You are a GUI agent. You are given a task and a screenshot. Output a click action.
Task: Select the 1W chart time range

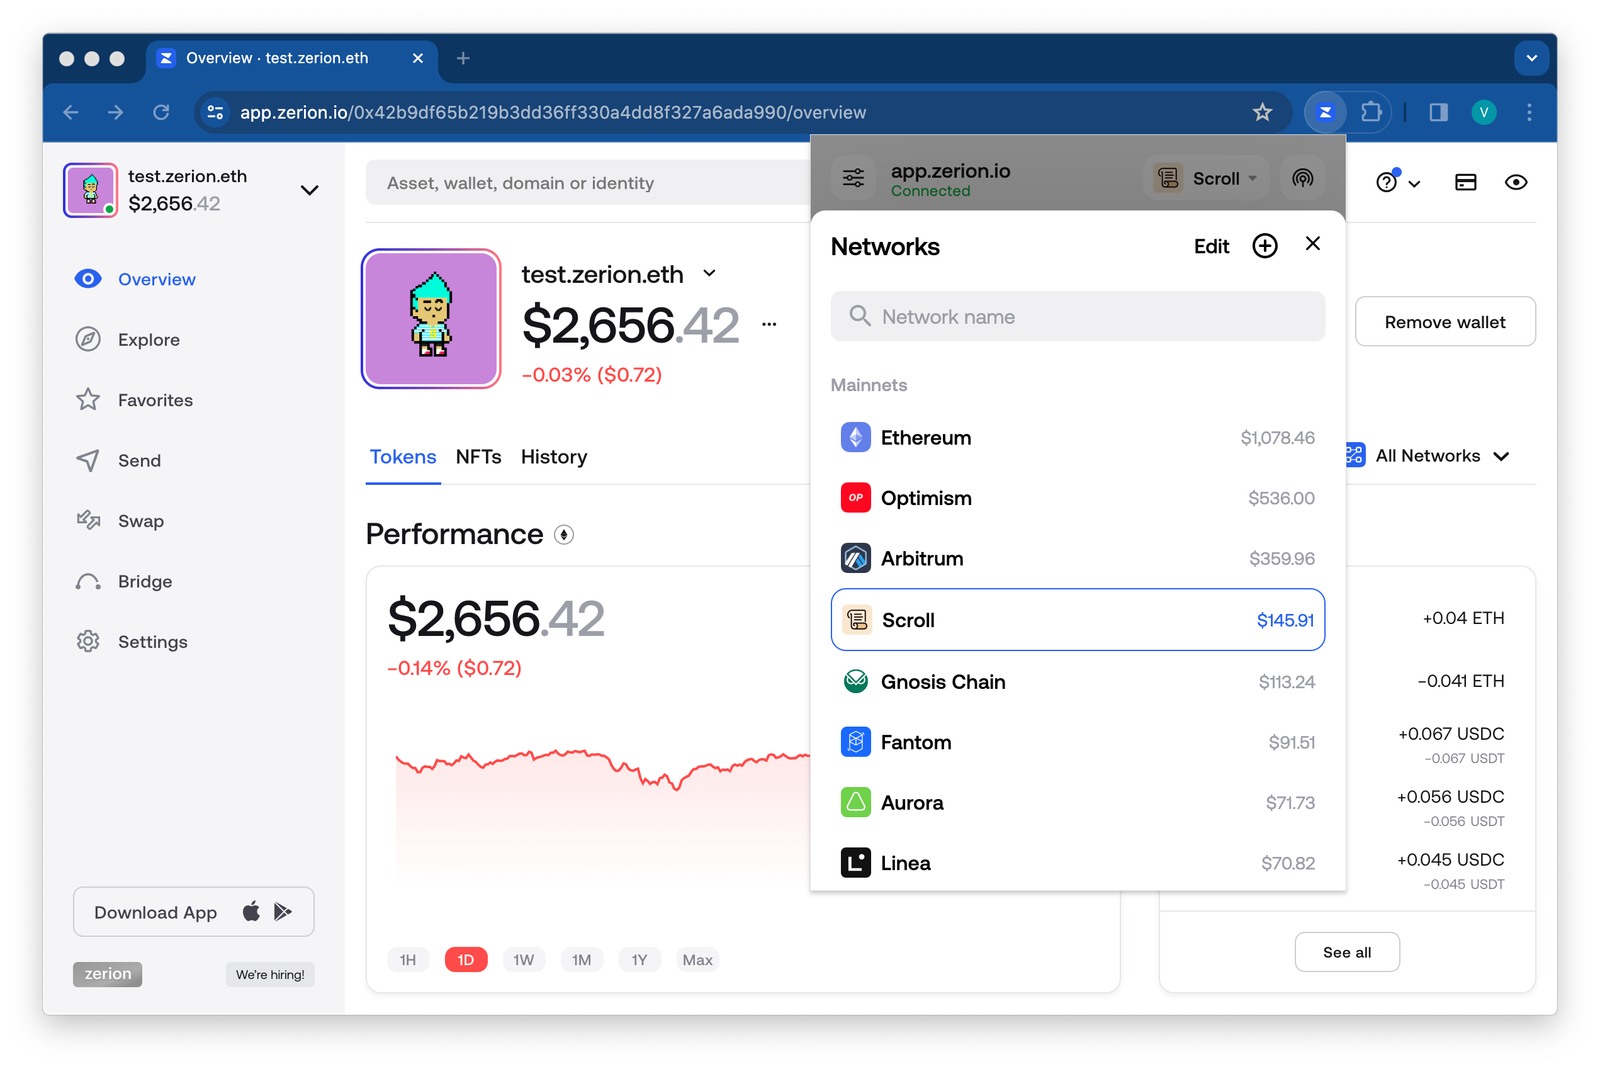tap(523, 960)
